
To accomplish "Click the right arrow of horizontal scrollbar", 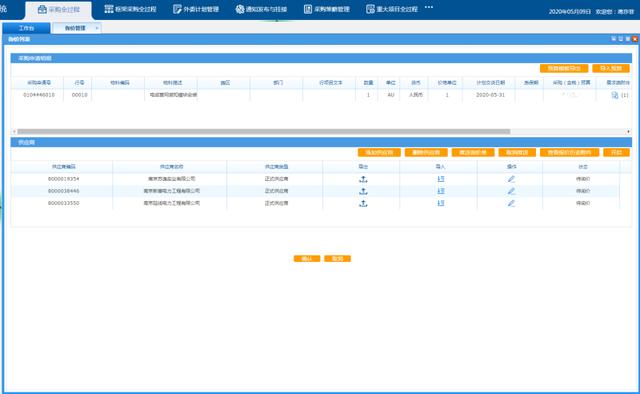I will [628, 131].
